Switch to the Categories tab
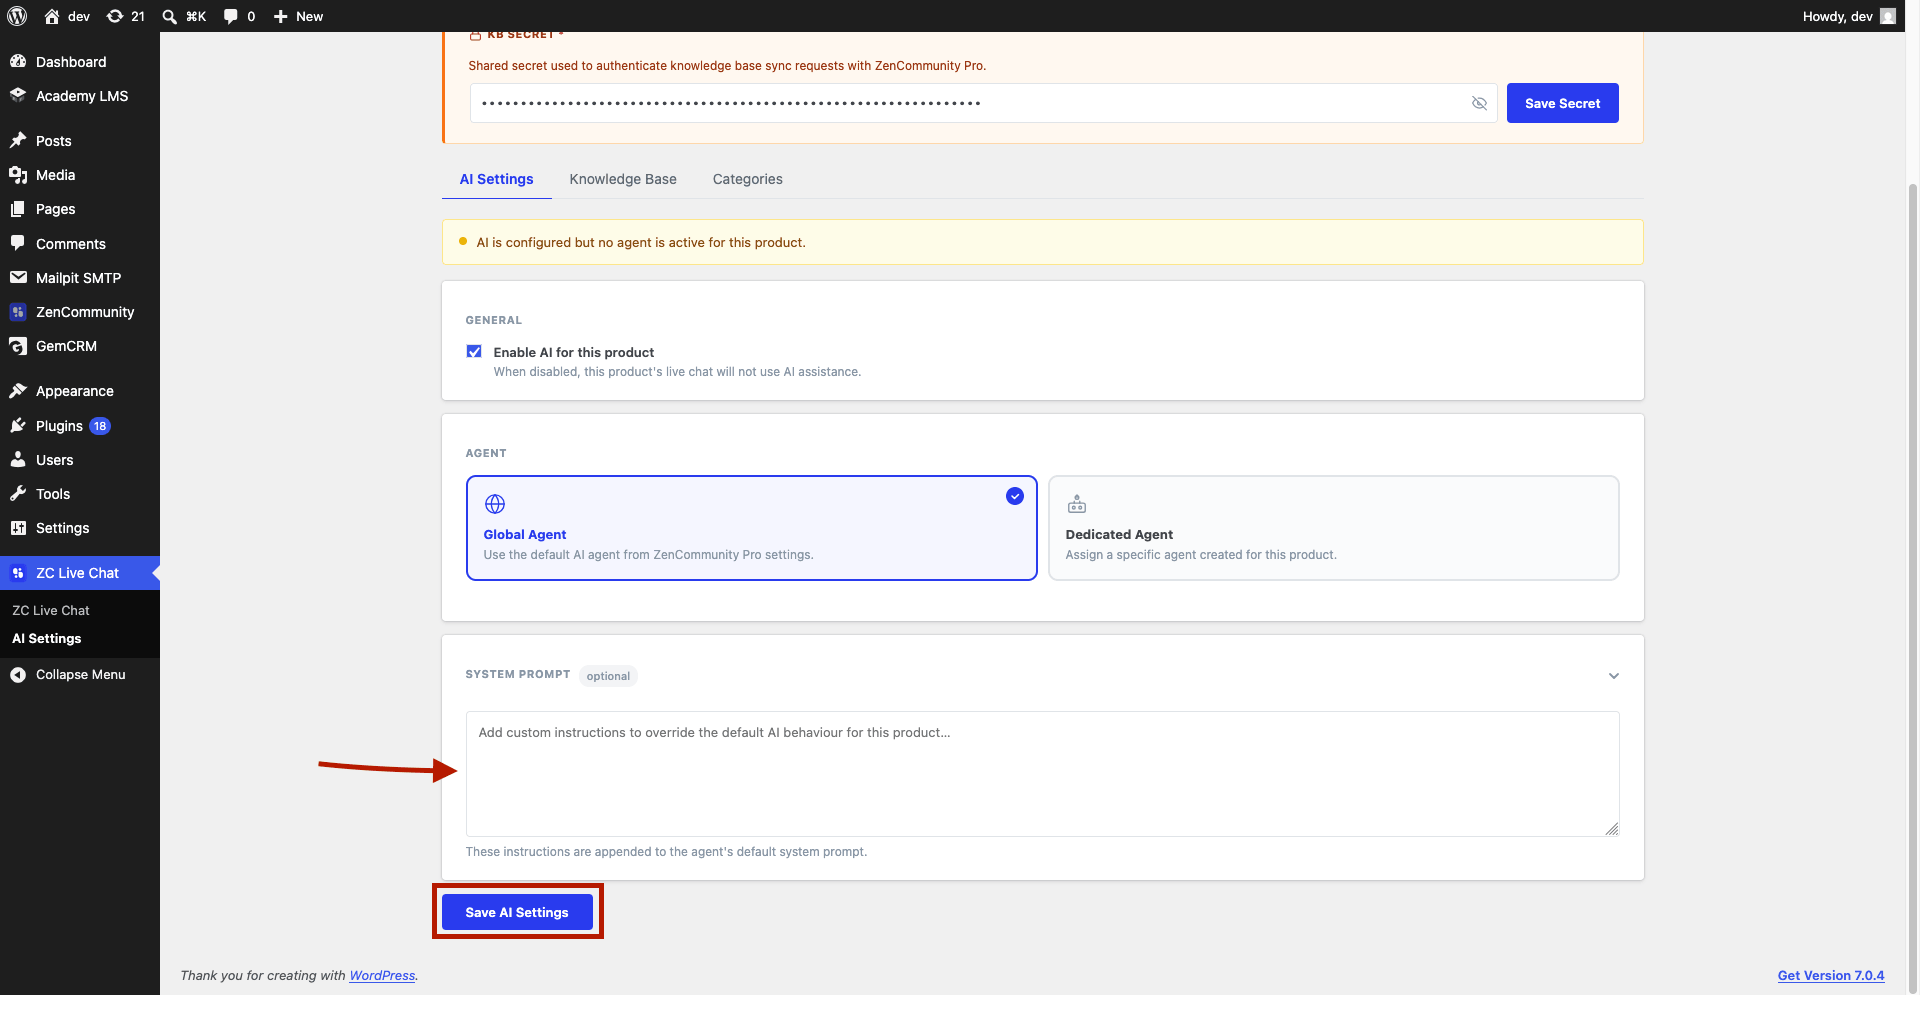Screen dimensions: 1920x1018 click(747, 179)
